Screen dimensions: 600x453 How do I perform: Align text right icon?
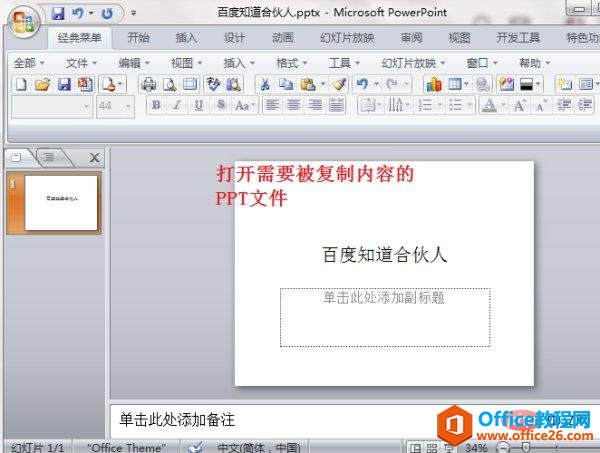click(x=315, y=105)
